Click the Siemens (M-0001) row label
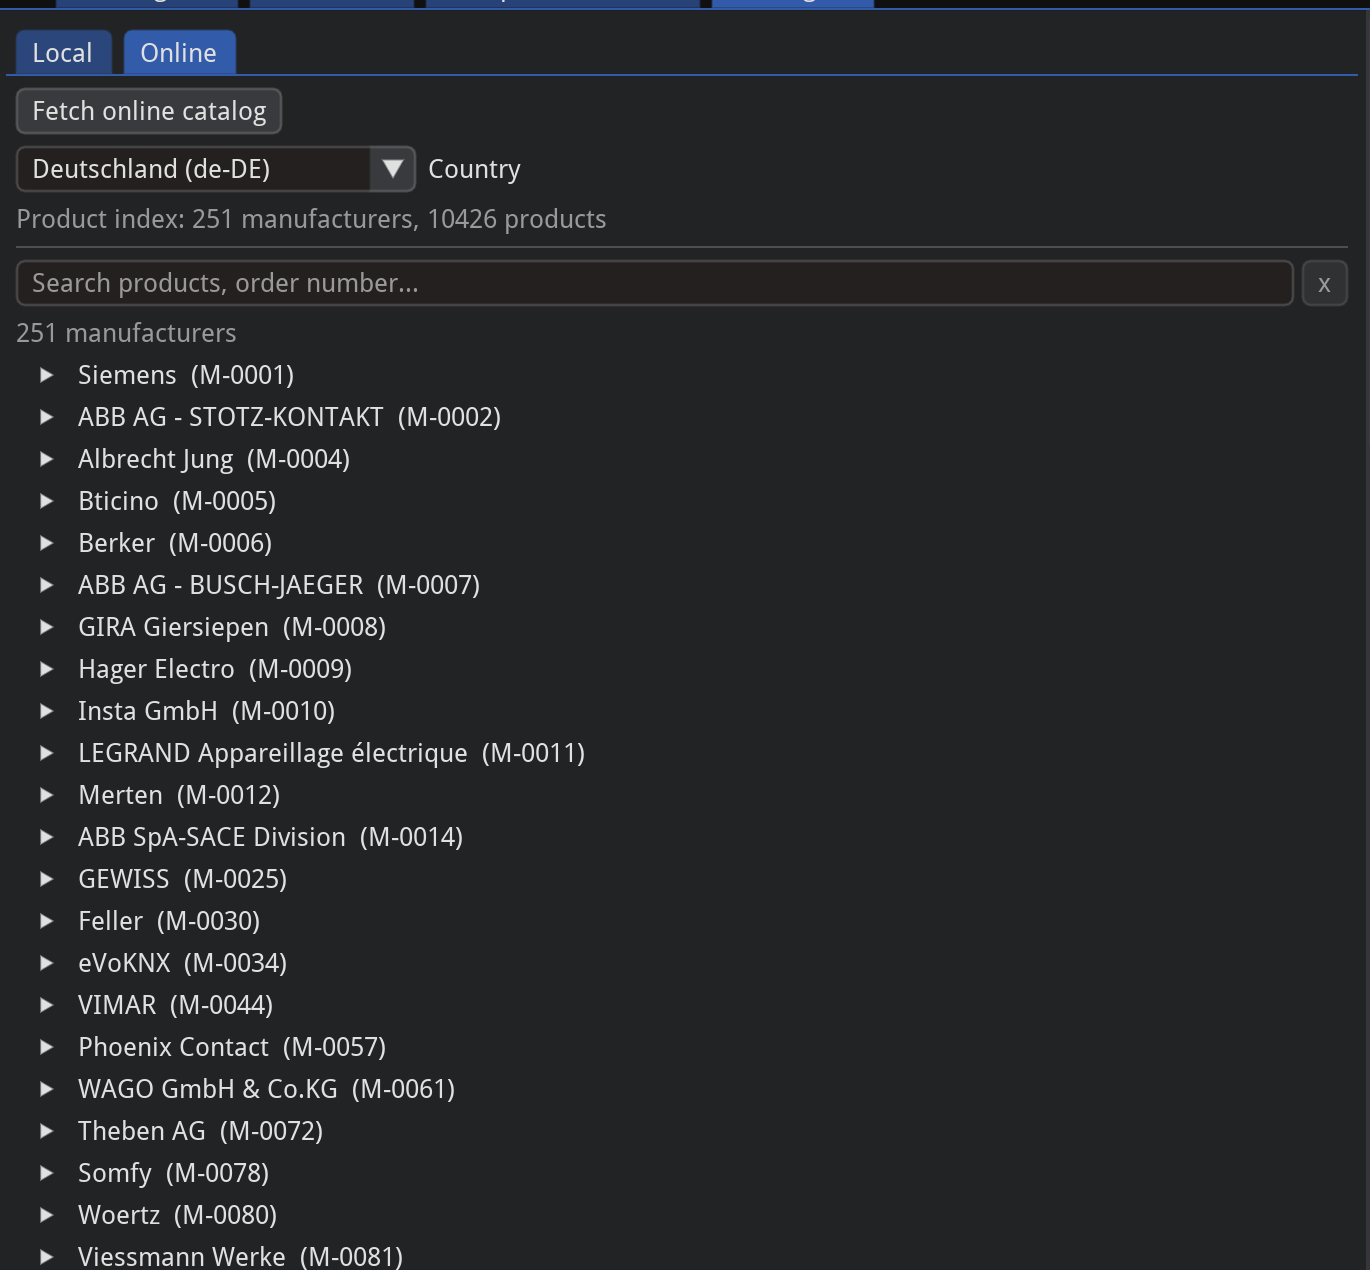 tap(186, 375)
